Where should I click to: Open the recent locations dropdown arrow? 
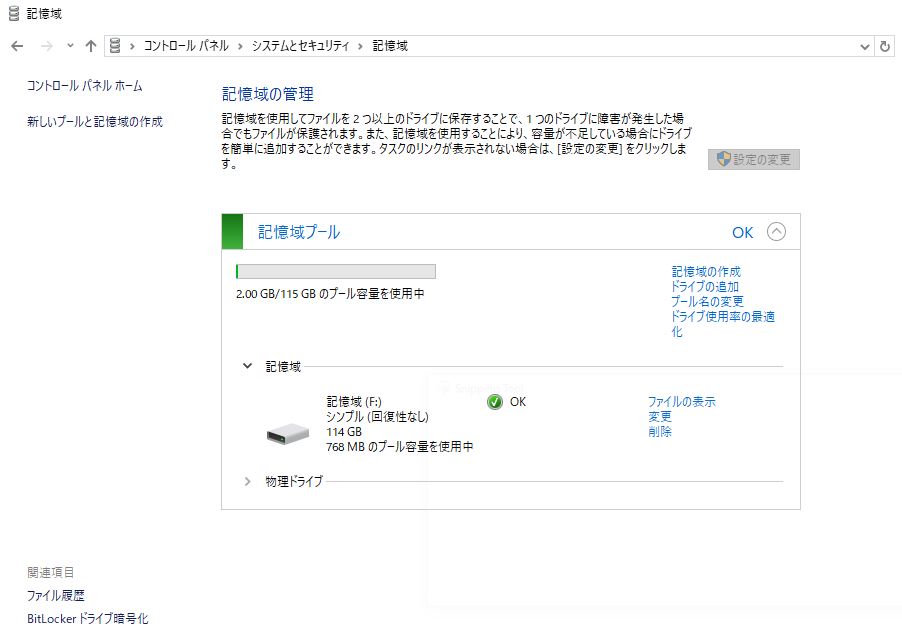(70, 46)
